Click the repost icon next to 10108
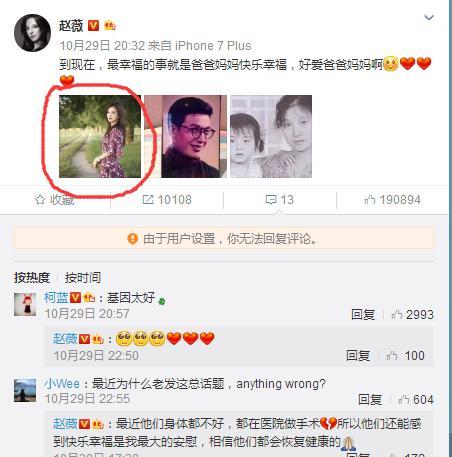452x457 pixels. point(148,200)
